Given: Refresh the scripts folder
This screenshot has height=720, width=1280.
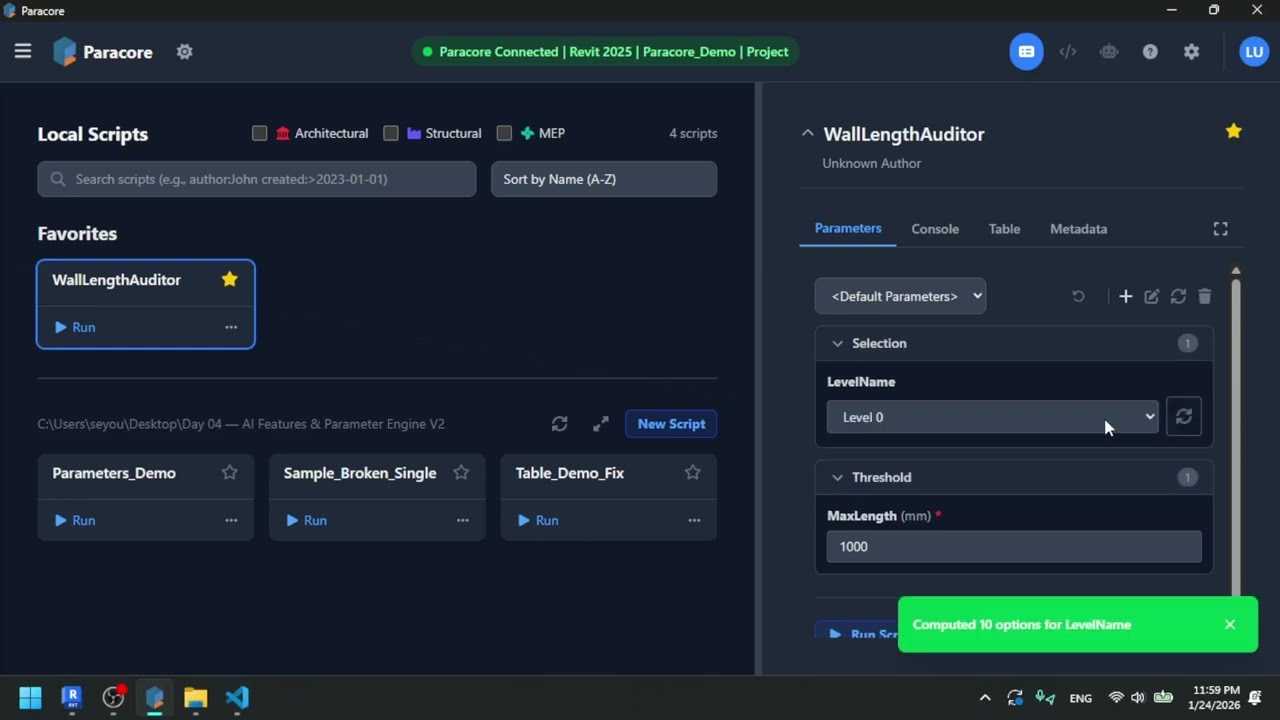Looking at the screenshot, I should tap(560, 424).
